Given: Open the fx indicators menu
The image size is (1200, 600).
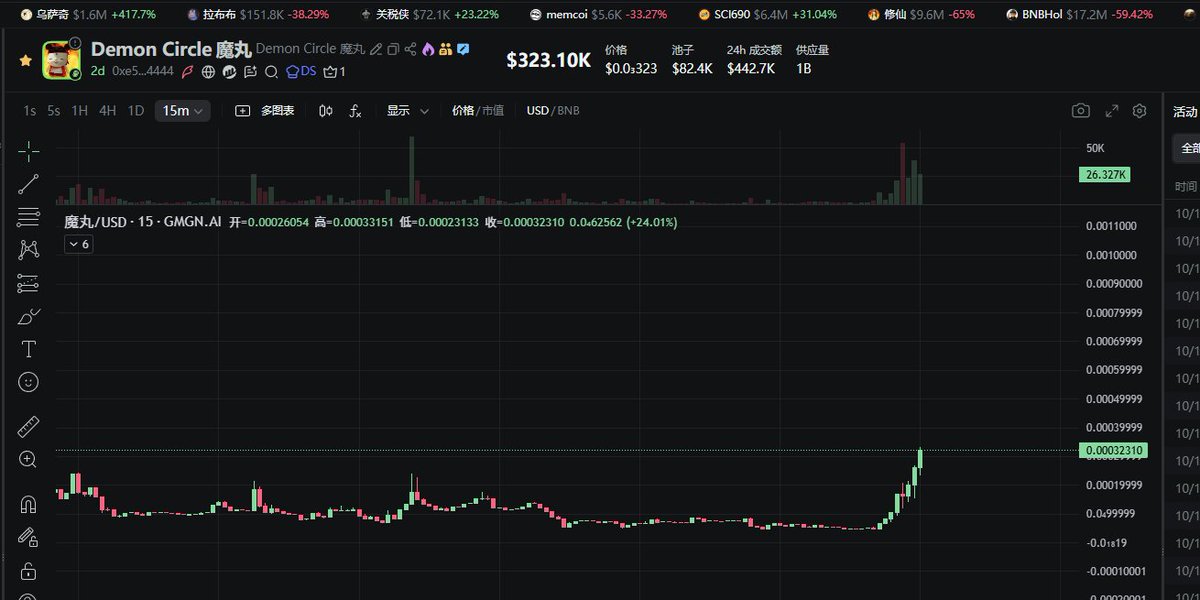Looking at the screenshot, I should 355,111.
